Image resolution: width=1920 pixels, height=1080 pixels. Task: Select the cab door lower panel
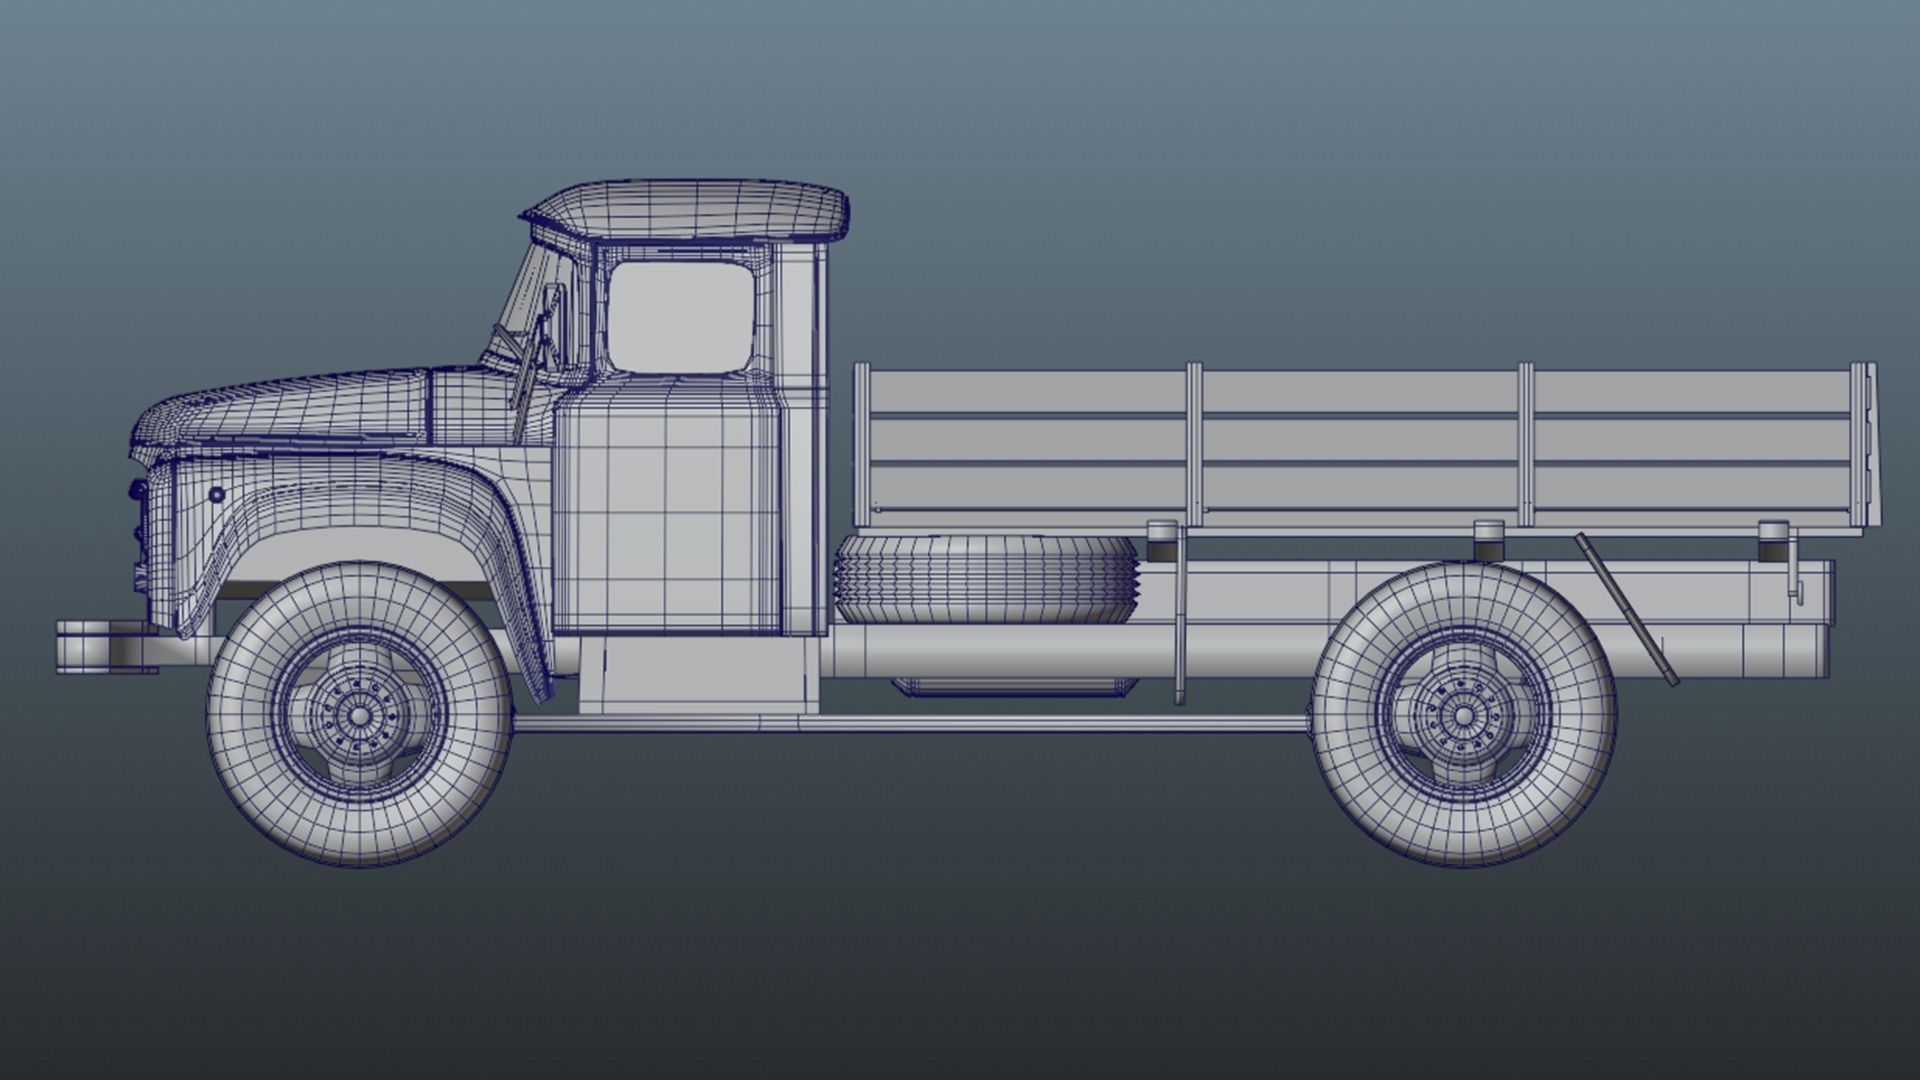pos(665,520)
